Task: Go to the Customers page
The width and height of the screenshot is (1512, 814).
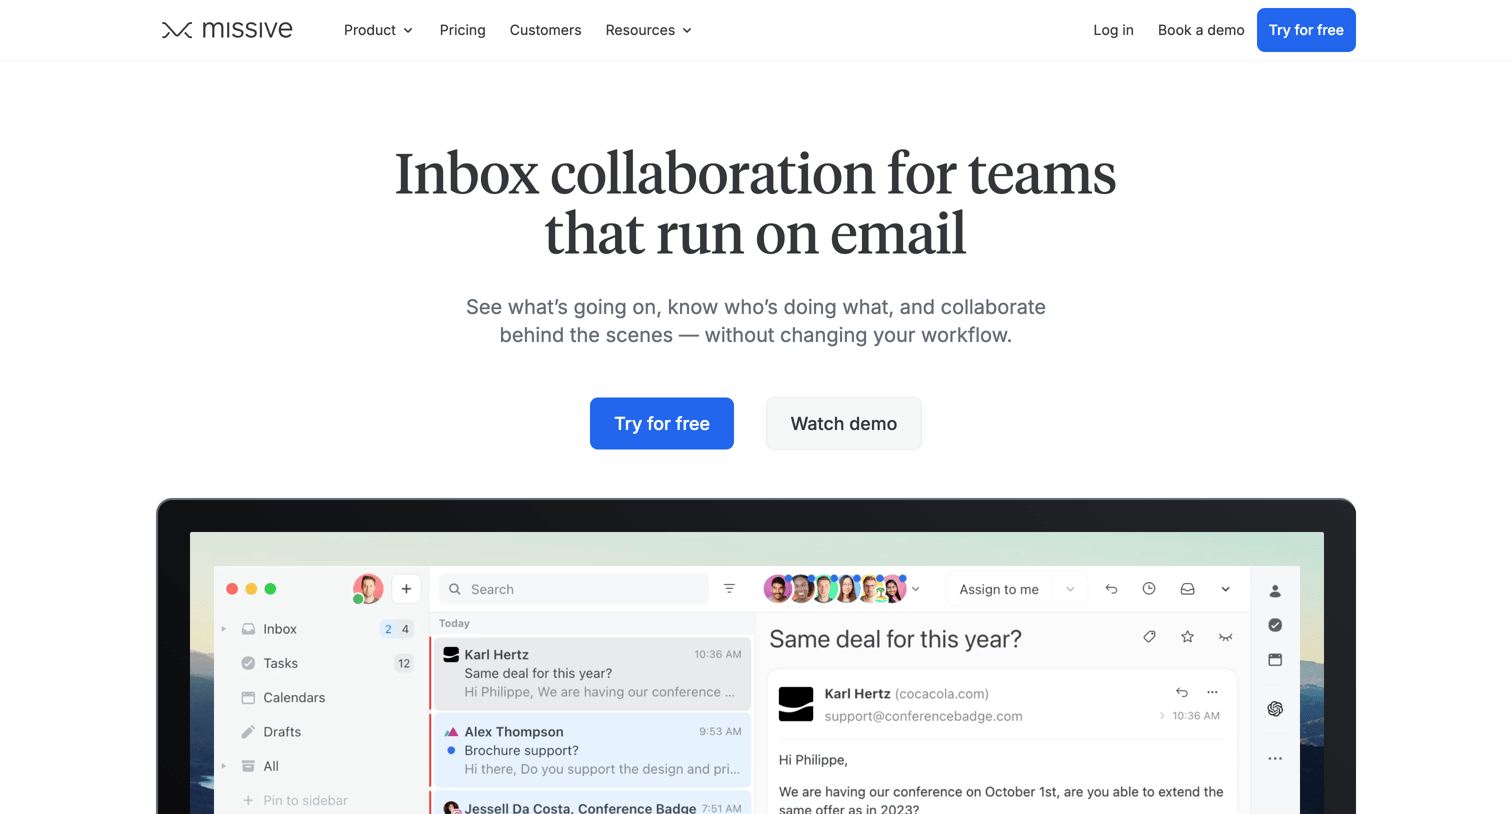Action: [x=545, y=30]
